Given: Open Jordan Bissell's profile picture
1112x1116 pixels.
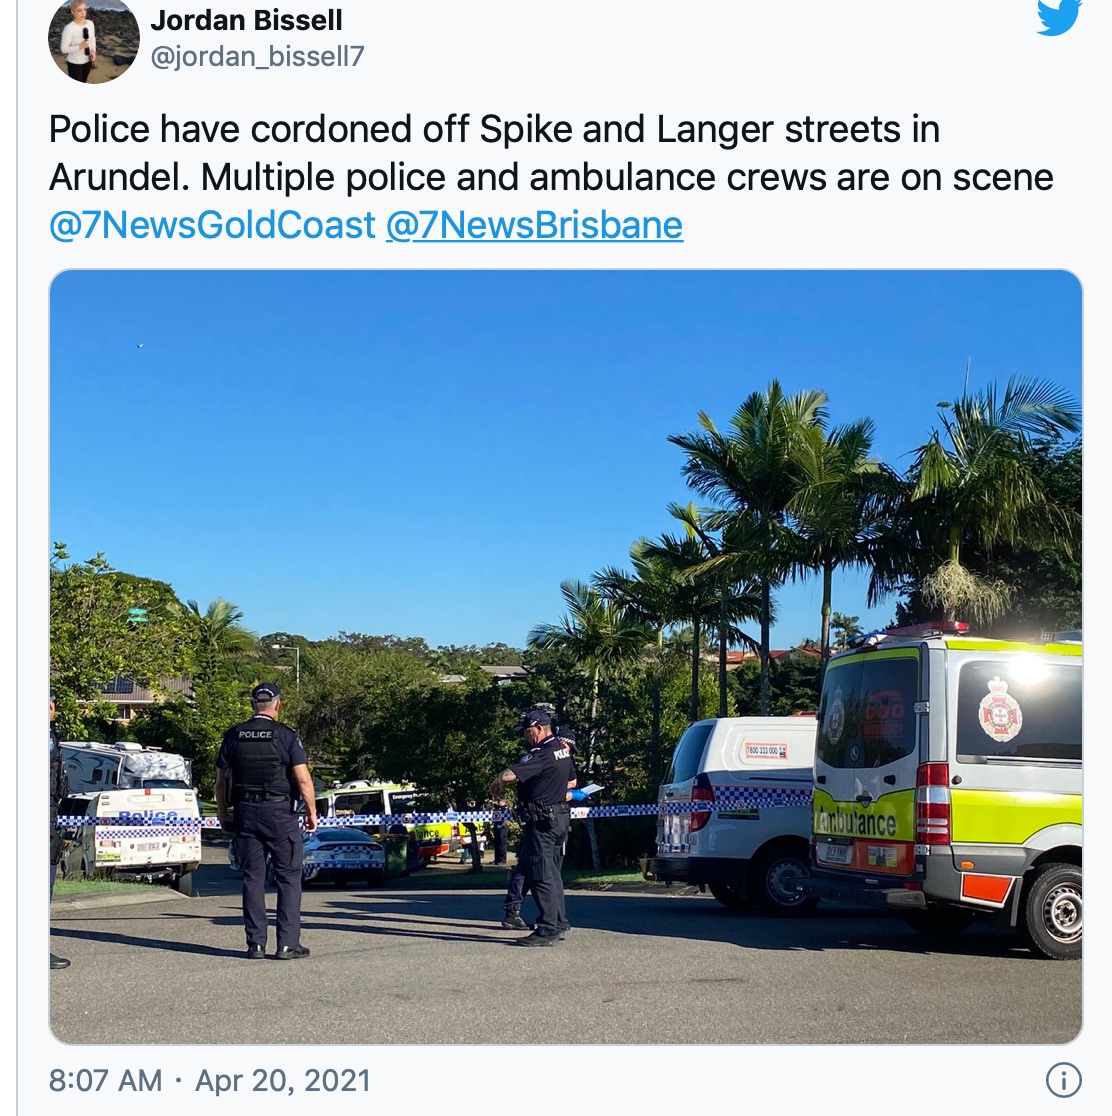Looking at the screenshot, I should pyautogui.click(x=93, y=41).
